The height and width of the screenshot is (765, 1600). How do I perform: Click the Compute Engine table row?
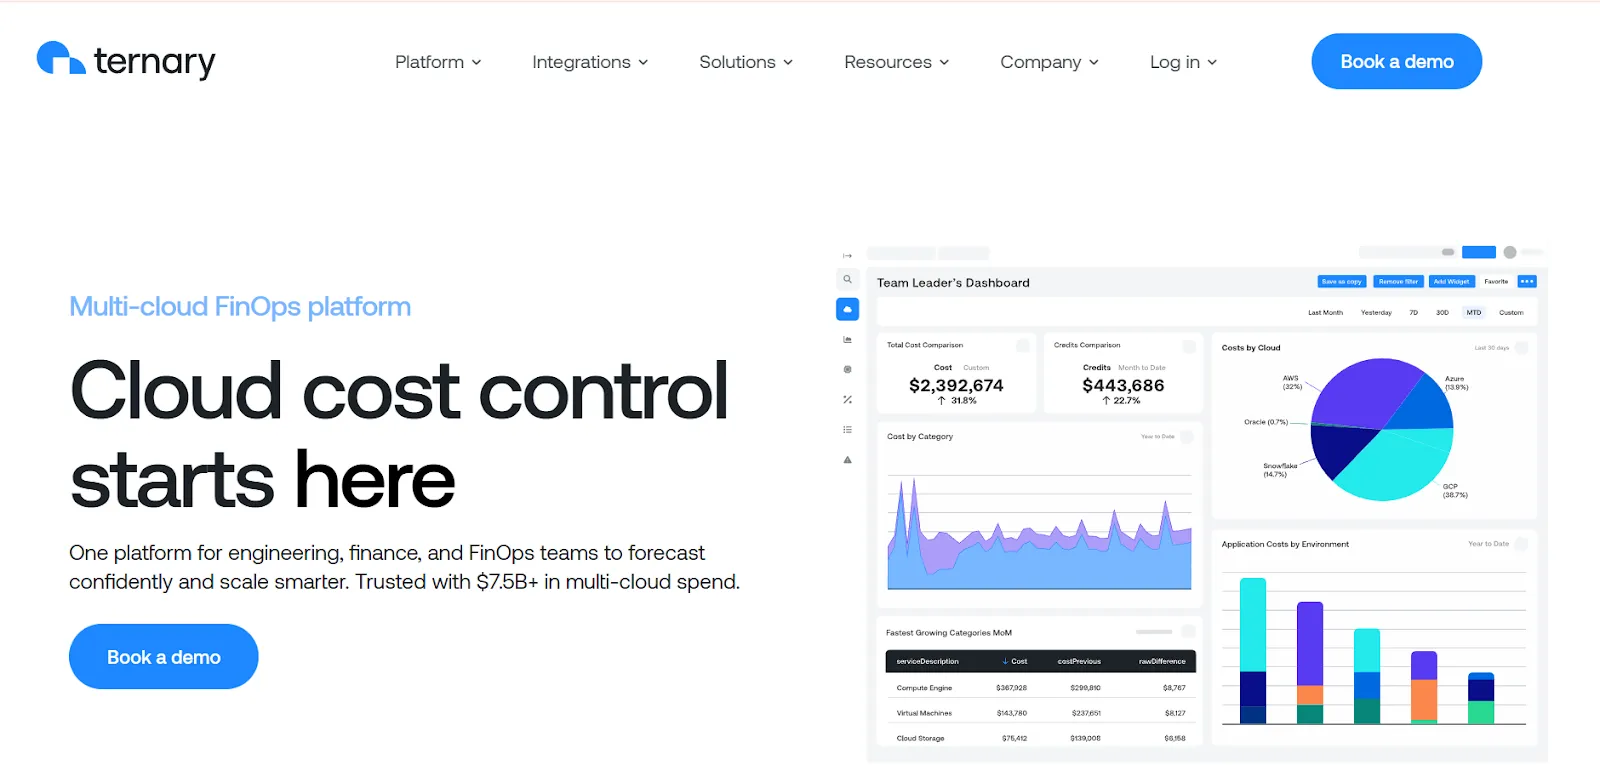[1040, 688]
